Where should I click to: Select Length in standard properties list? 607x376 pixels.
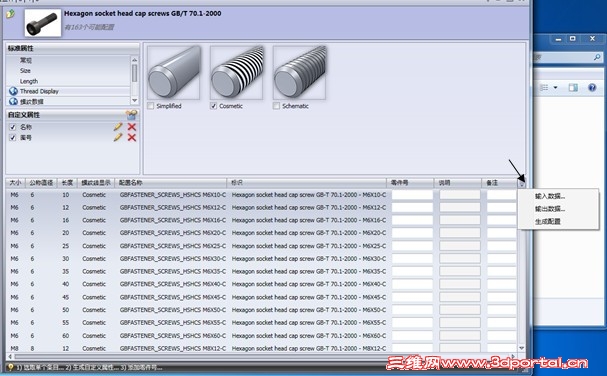tap(29, 81)
